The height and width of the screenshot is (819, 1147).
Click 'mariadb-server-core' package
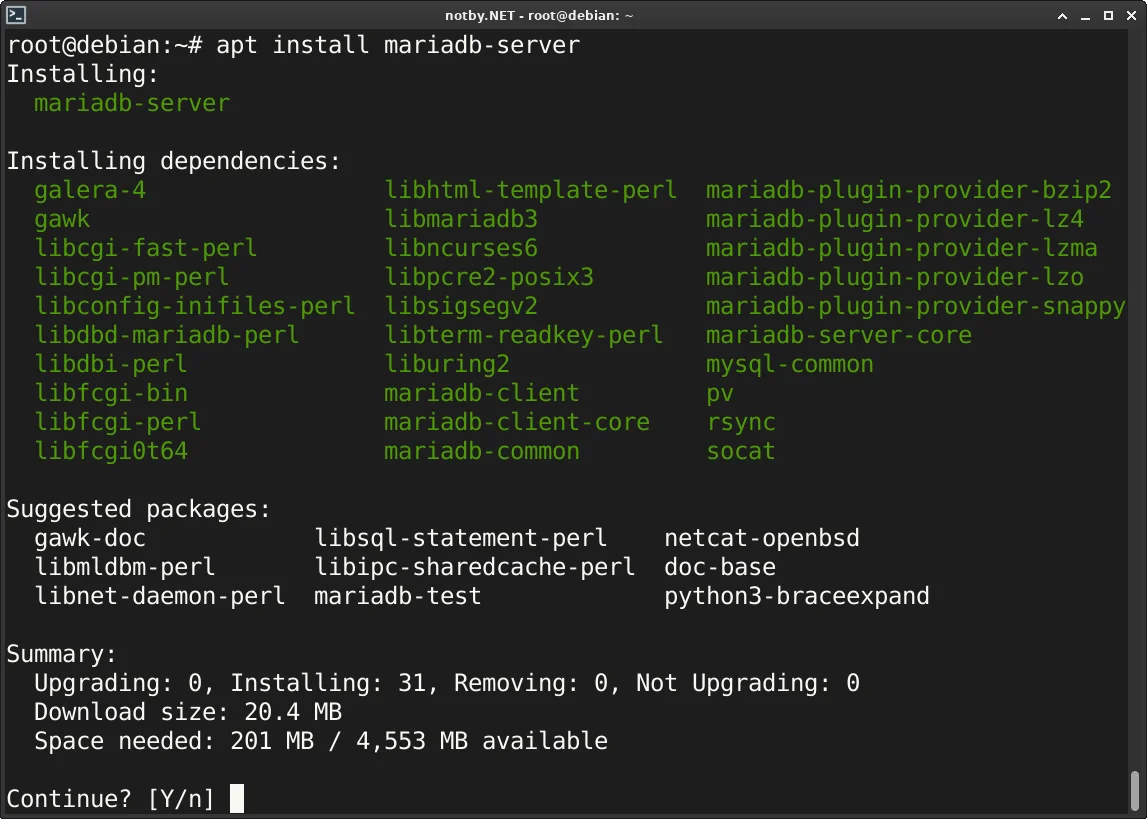(x=839, y=335)
